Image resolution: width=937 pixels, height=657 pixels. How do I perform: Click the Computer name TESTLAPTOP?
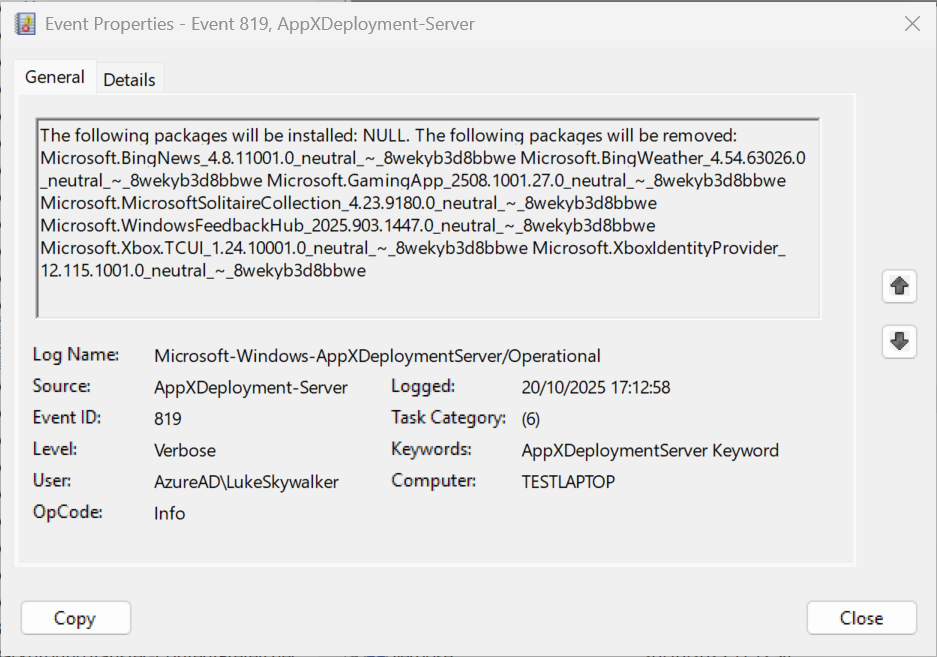568,482
